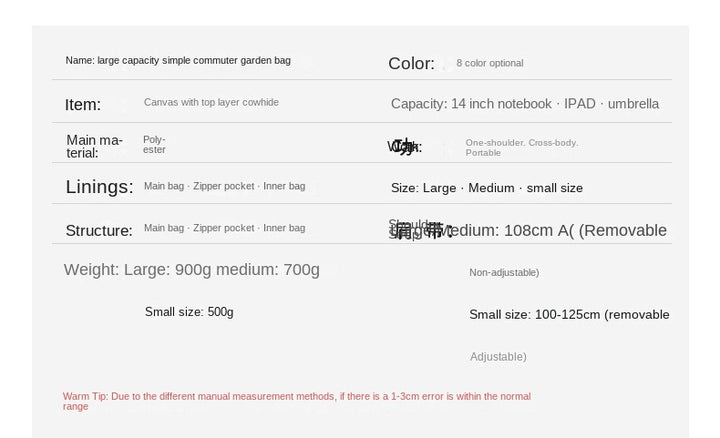Image resolution: width=720 pixels, height=438 pixels.
Task: Select the 'Main material:' label
Action: click(x=94, y=146)
